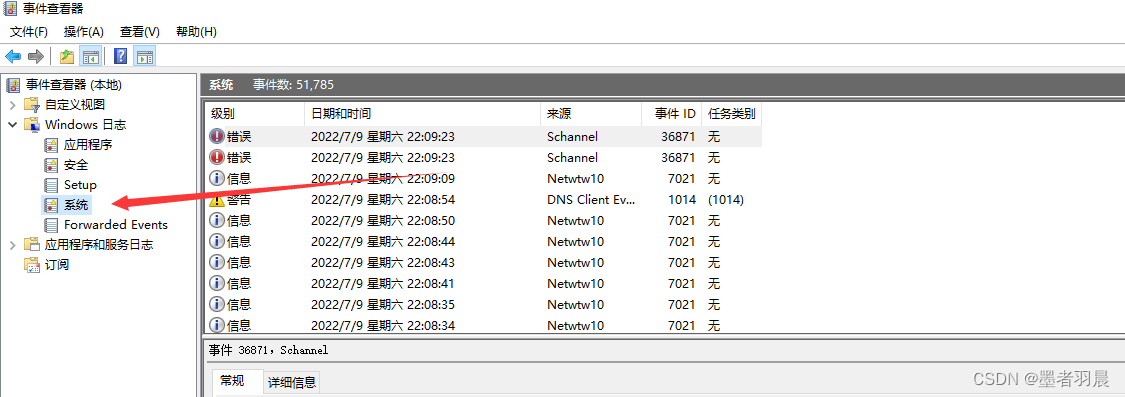
Task: Click the Forward arrow toolbar icon
Action: [x=35, y=56]
